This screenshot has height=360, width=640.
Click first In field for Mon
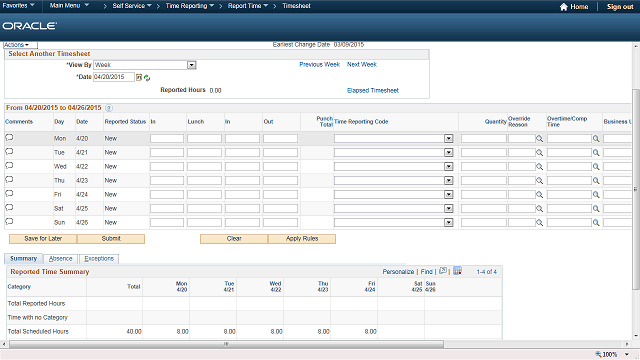point(167,139)
